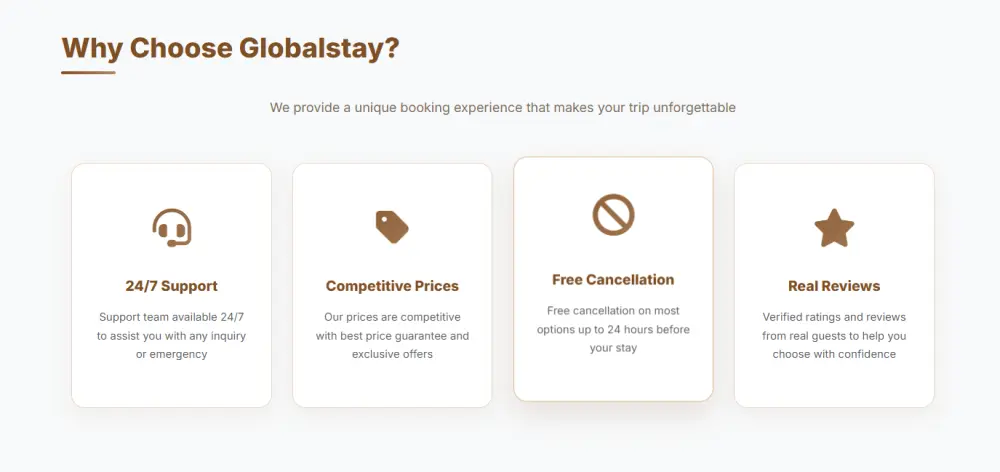
Task: Click the star reviews icon
Action: point(834,228)
